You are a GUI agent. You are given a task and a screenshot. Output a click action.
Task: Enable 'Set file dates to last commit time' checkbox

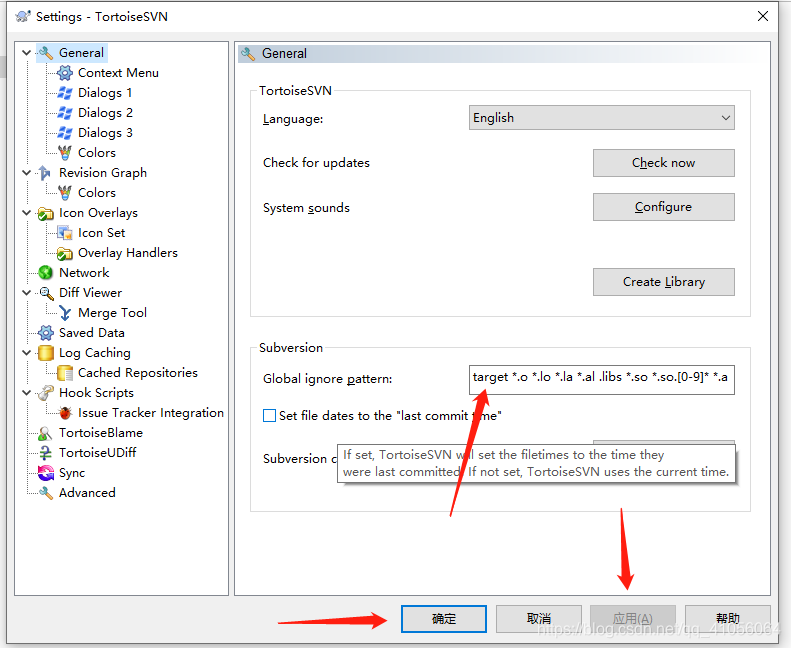coord(269,416)
